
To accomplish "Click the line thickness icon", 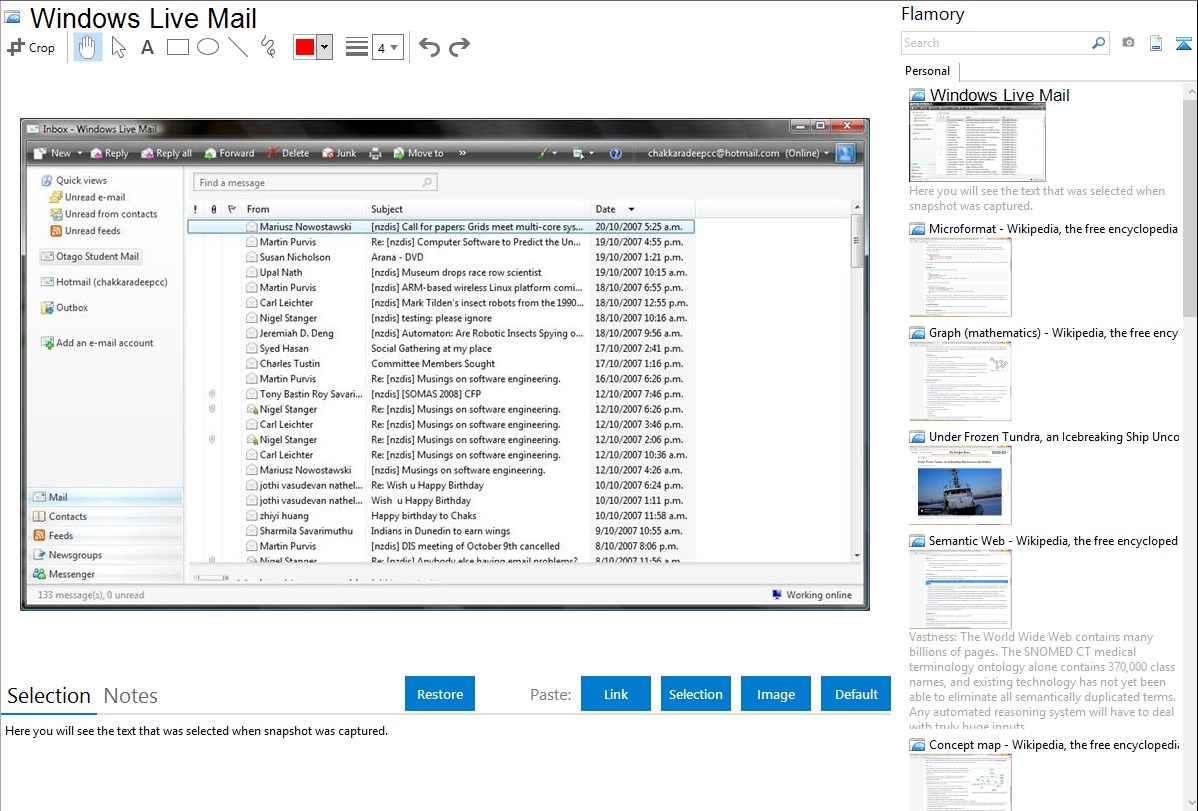I will point(356,47).
